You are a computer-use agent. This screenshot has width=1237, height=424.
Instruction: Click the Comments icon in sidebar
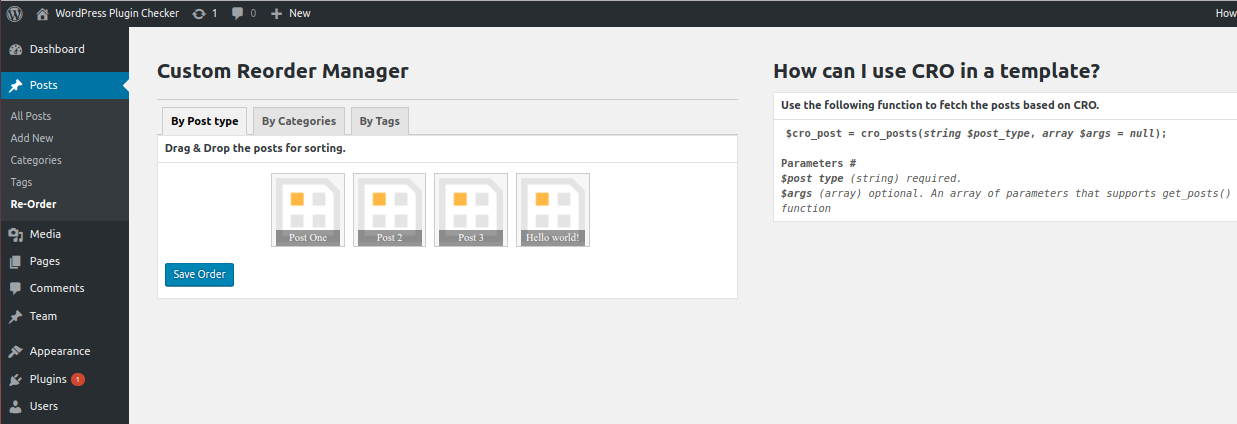click(15, 288)
